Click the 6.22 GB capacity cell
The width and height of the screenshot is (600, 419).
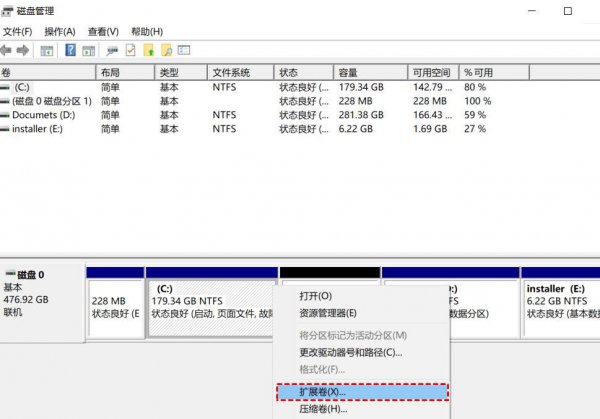tap(355, 129)
